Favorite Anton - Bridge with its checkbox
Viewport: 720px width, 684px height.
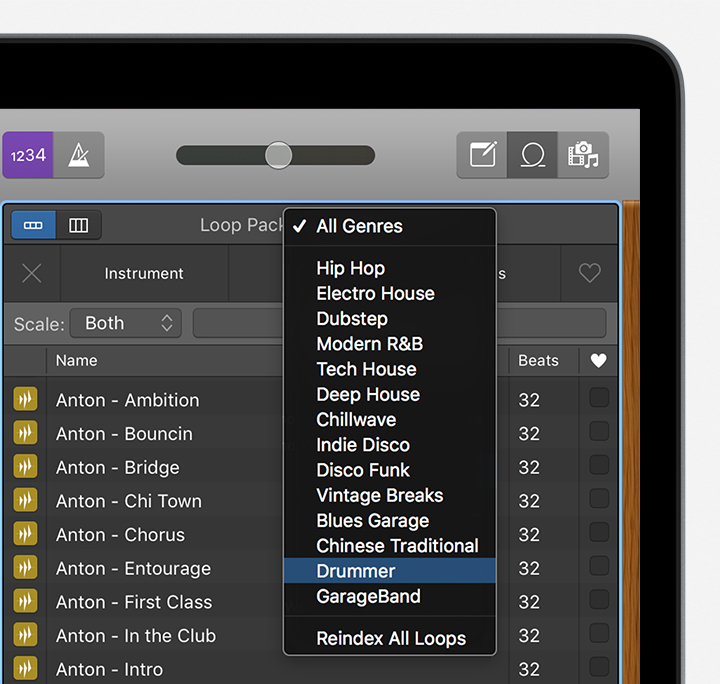coord(599,465)
